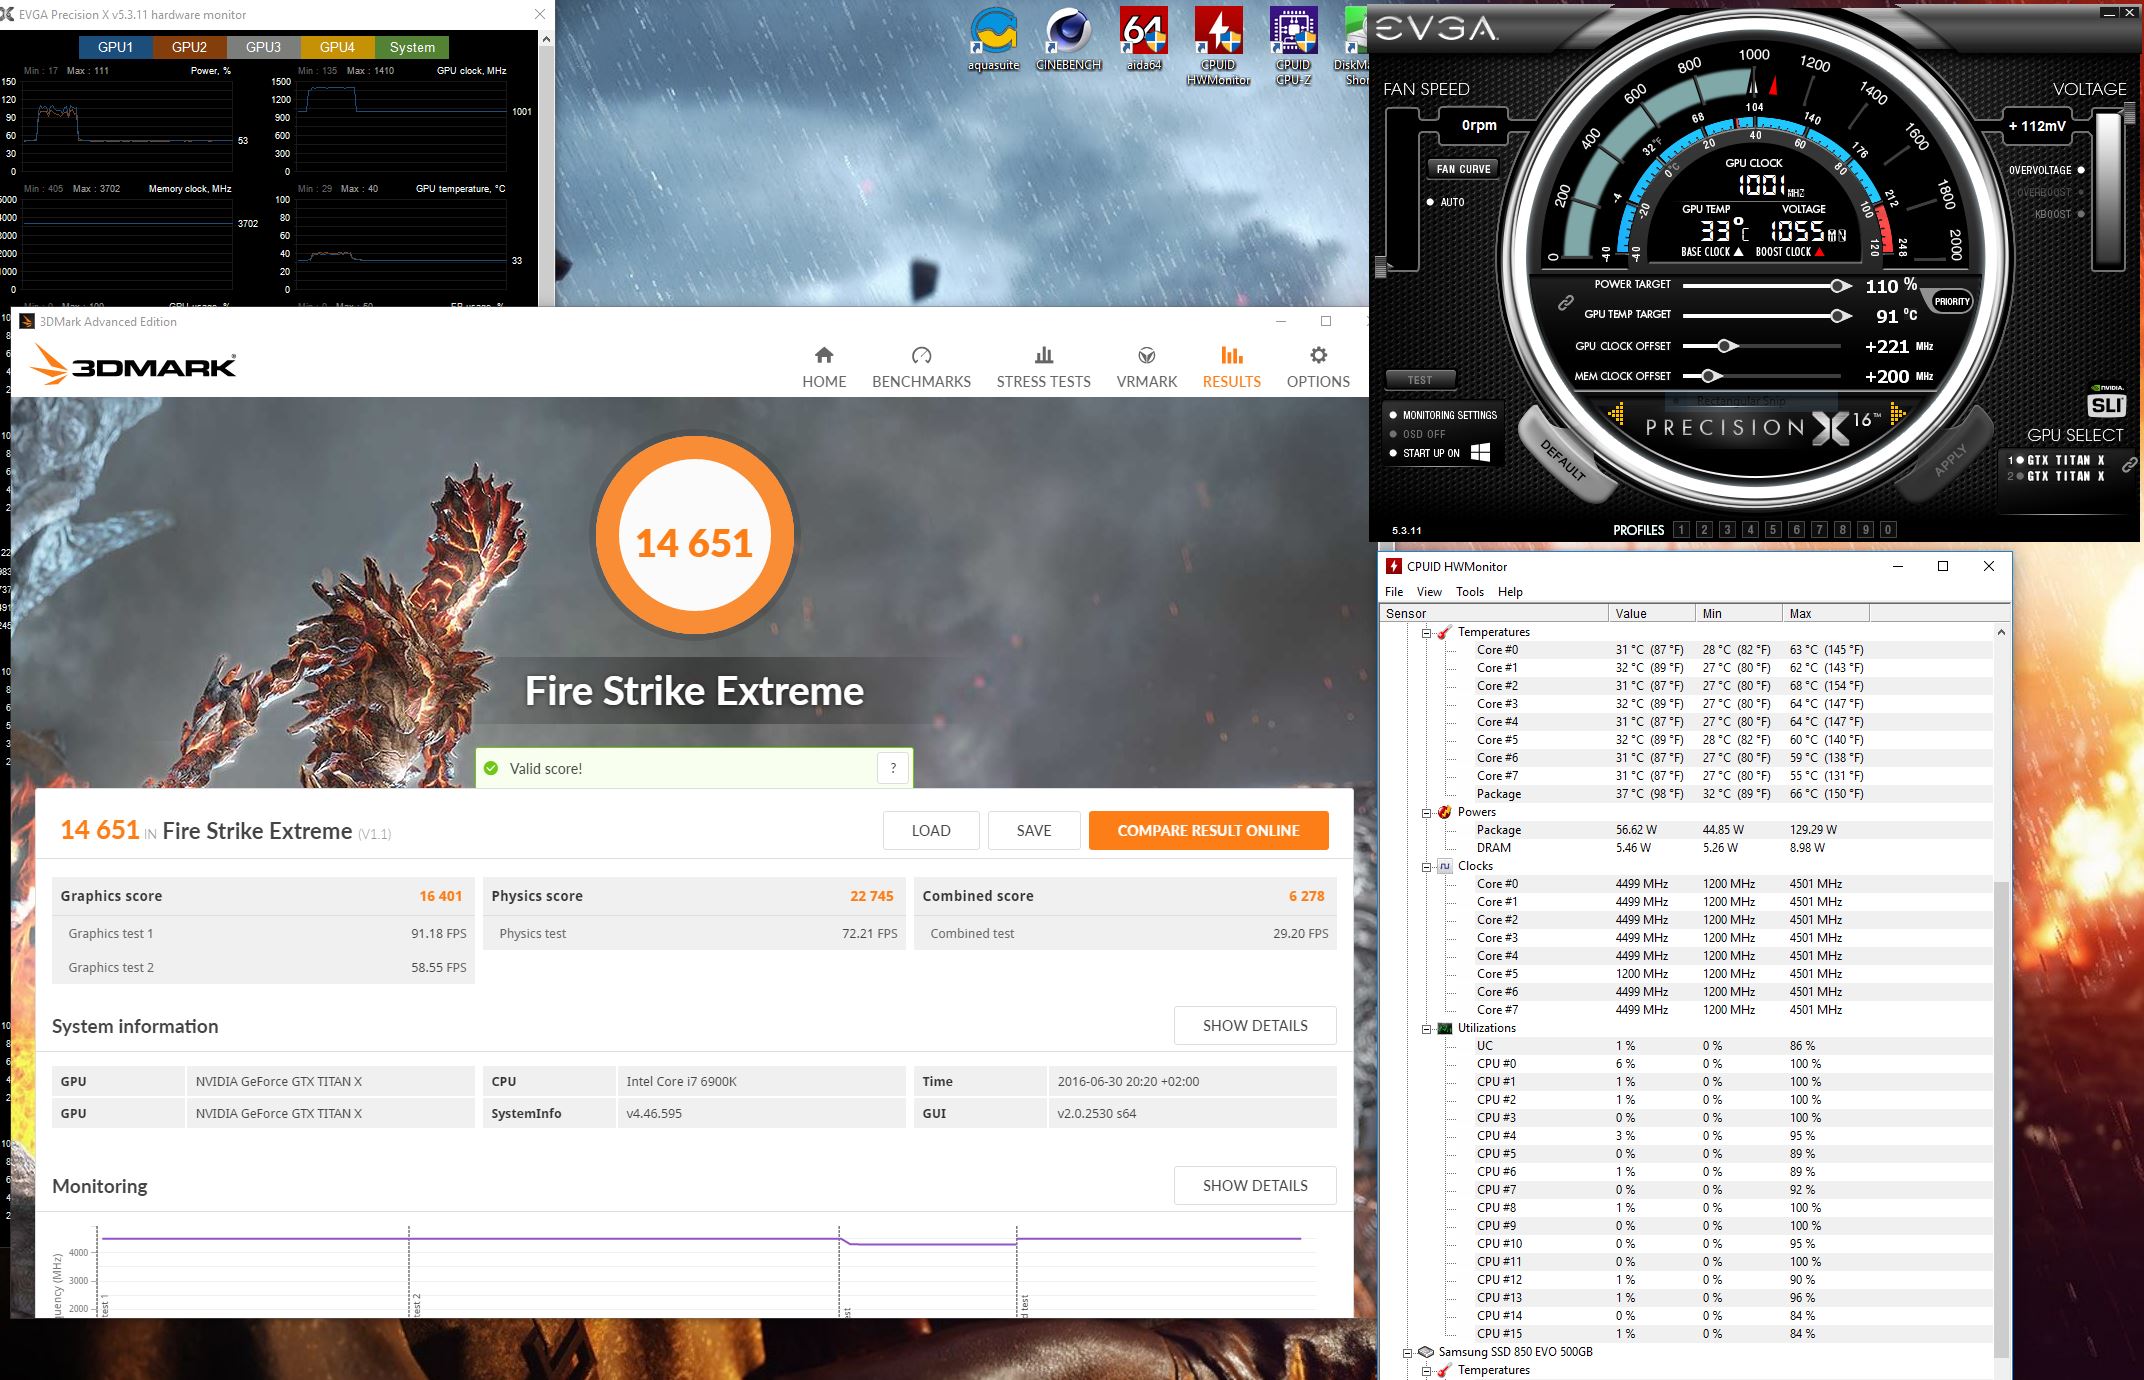
Task: Go to 3DMark Home via house icon
Action: point(824,355)
